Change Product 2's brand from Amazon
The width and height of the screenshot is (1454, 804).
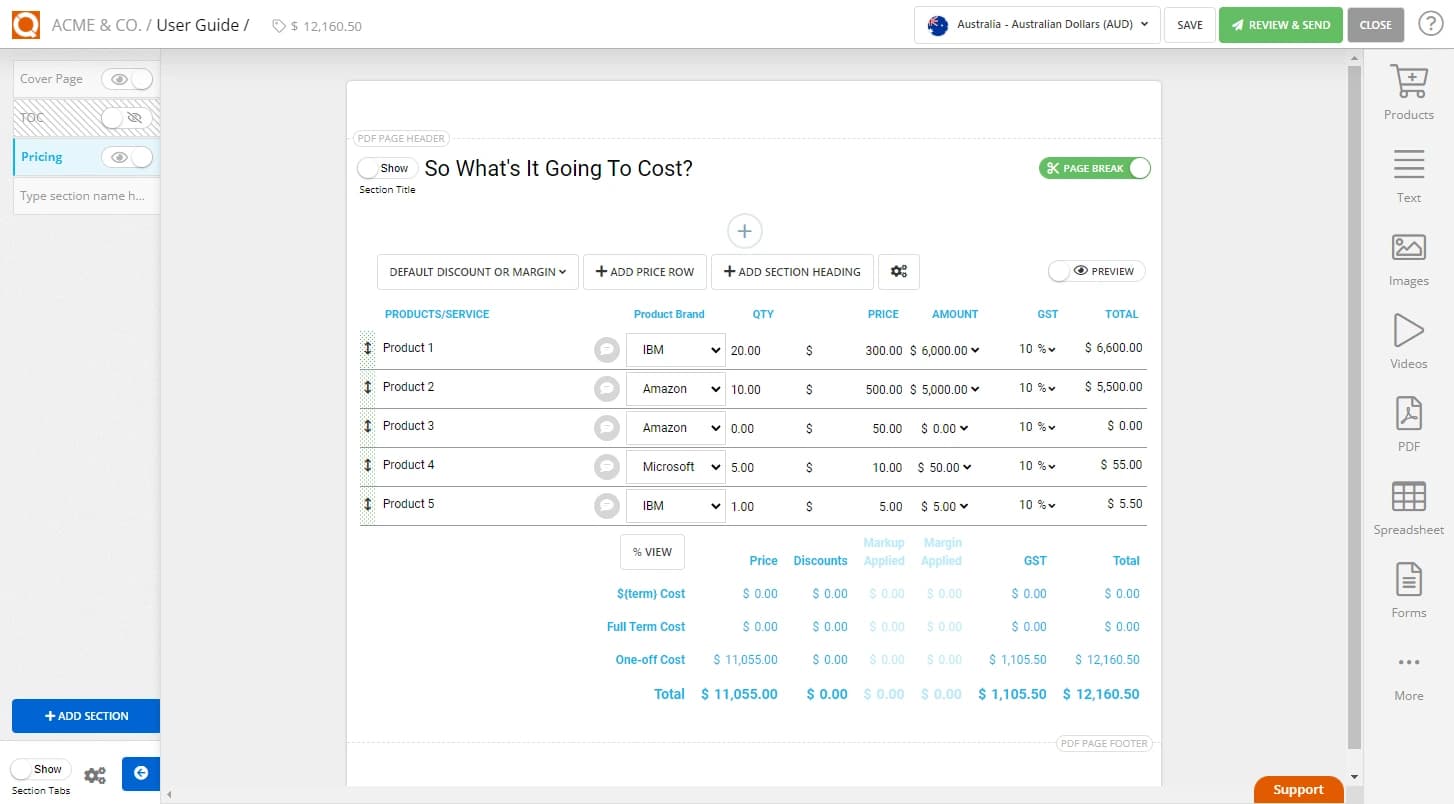point(675,388)
